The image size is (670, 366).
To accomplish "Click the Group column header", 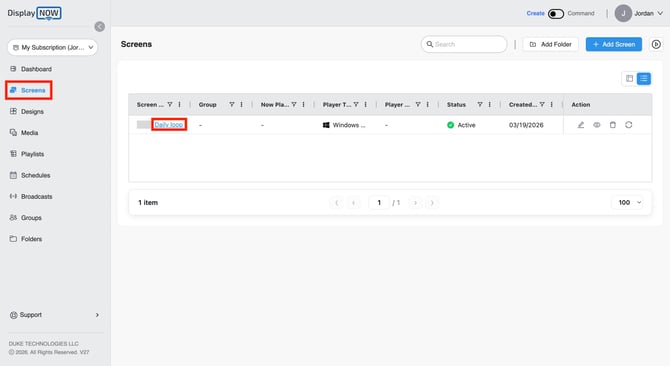I will (208, 105).
